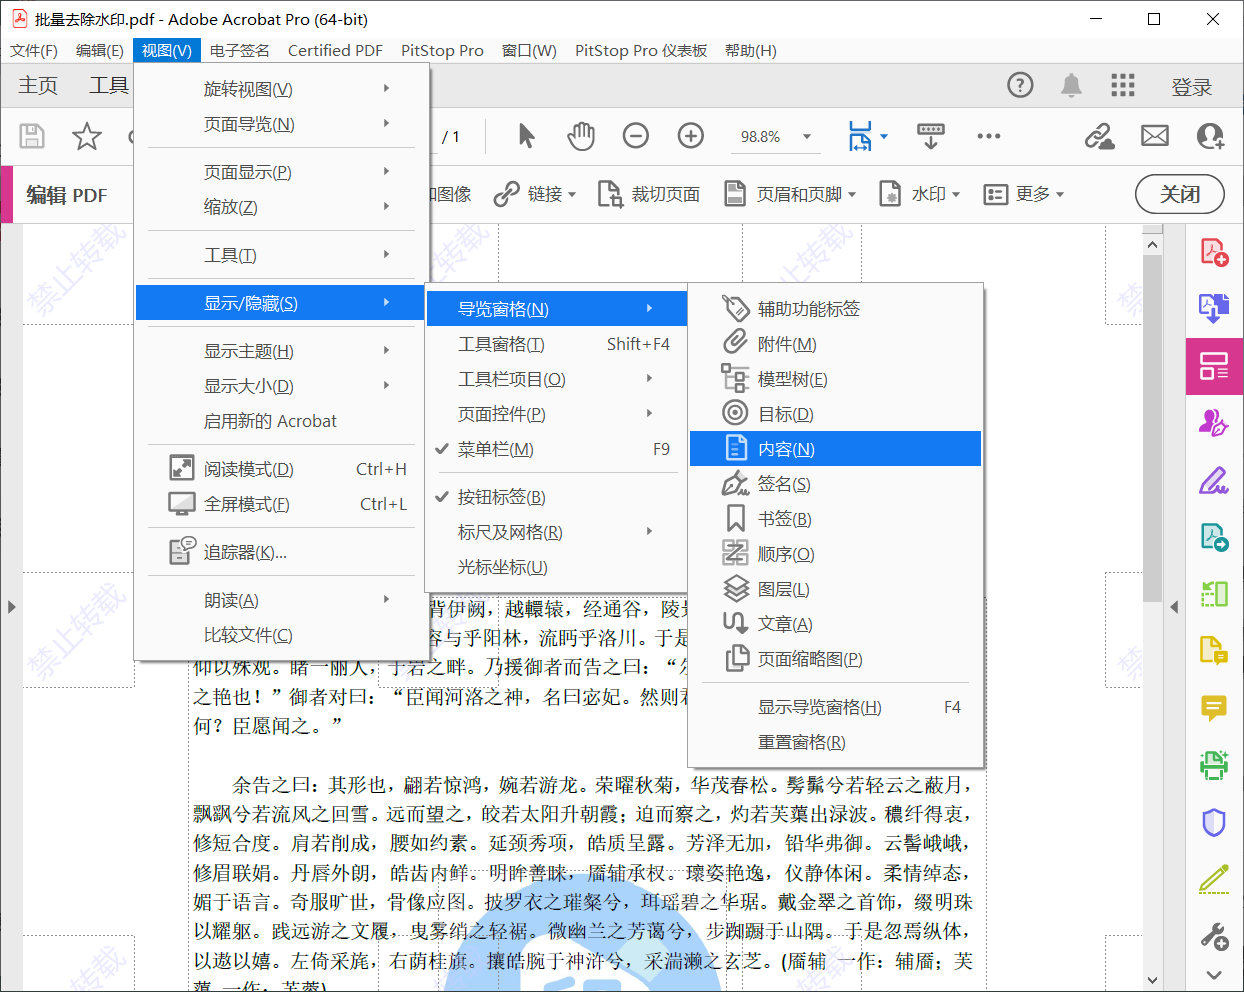
Task: Select 辅助功能标签 pane icon
Action: click(x=735, y=309)
